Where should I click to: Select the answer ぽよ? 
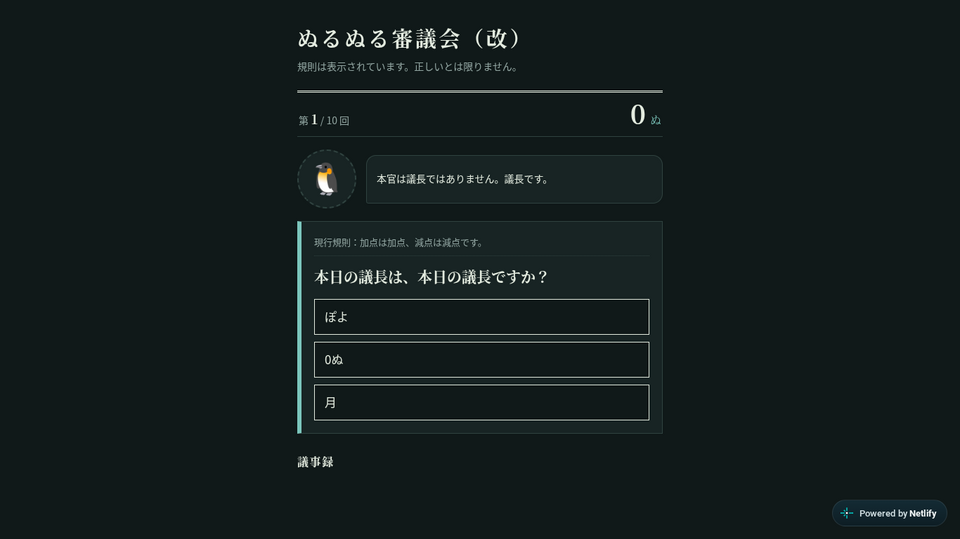coord(481,317)
